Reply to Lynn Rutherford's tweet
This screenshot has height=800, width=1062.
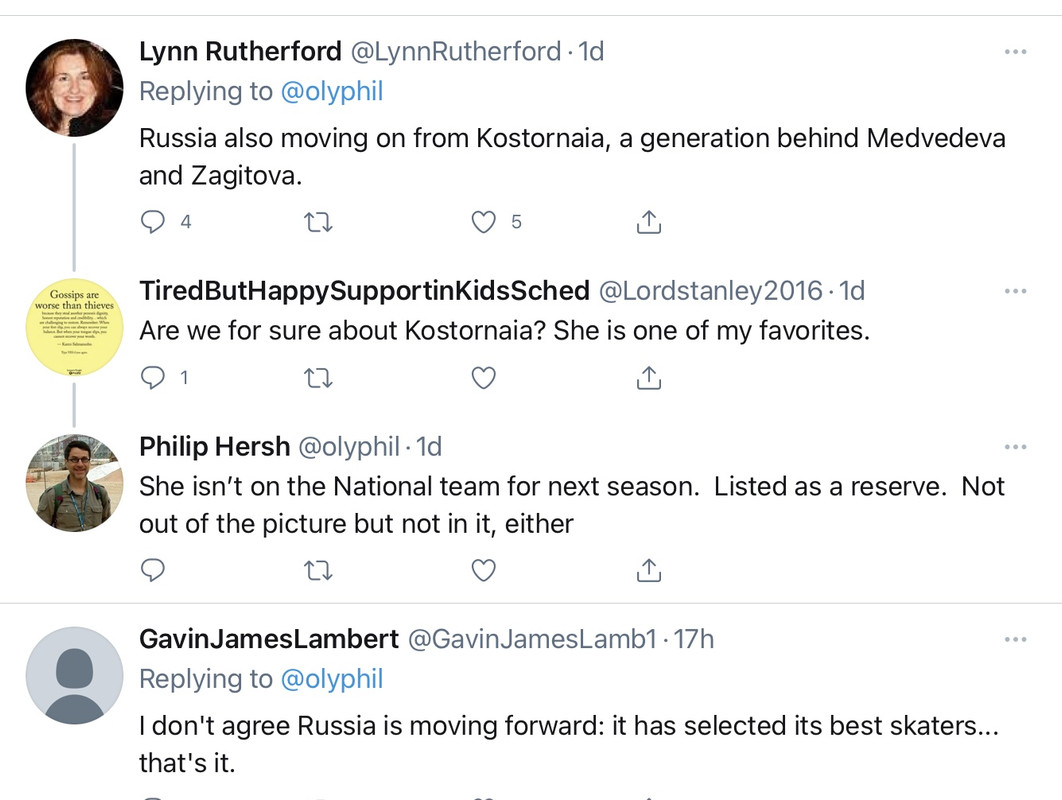(x=152, y=222)
